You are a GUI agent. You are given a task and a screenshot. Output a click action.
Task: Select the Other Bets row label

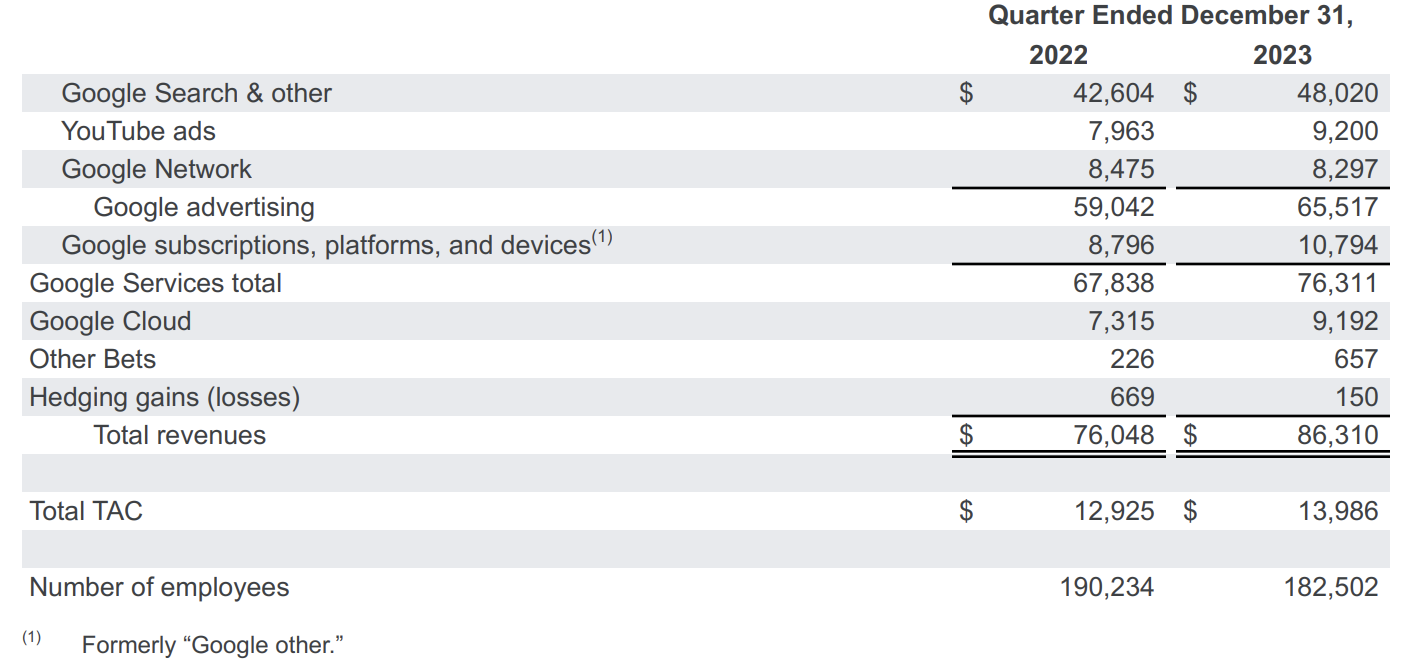[93, 359]
